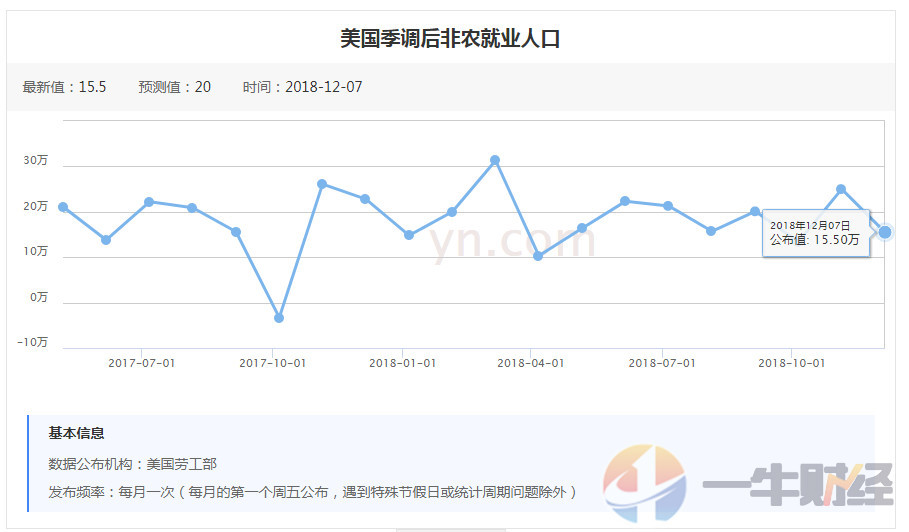Screen dimensions: 909x532
Task: Click the 2018-01-01 x-axis date
Action: coord(402,363)
